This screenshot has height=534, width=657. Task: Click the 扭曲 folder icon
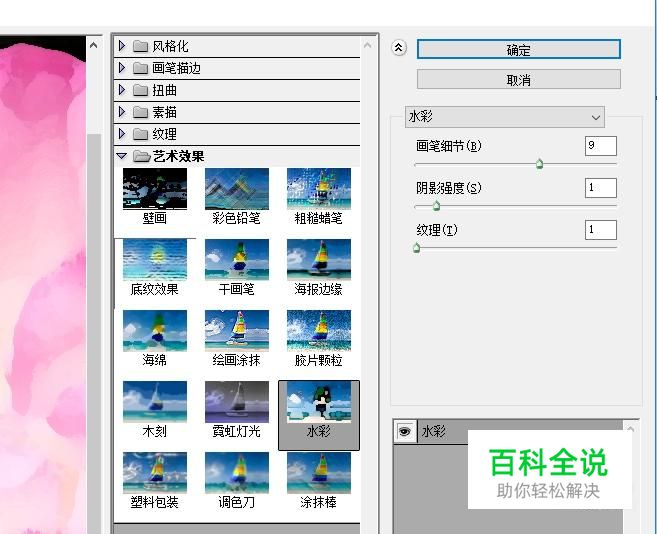tap(141, 90)
